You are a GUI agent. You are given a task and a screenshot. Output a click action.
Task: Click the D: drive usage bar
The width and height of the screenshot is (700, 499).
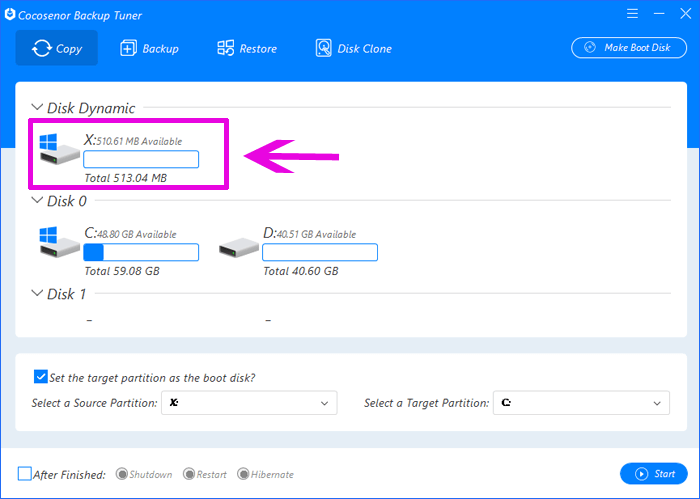coord(320,252)
